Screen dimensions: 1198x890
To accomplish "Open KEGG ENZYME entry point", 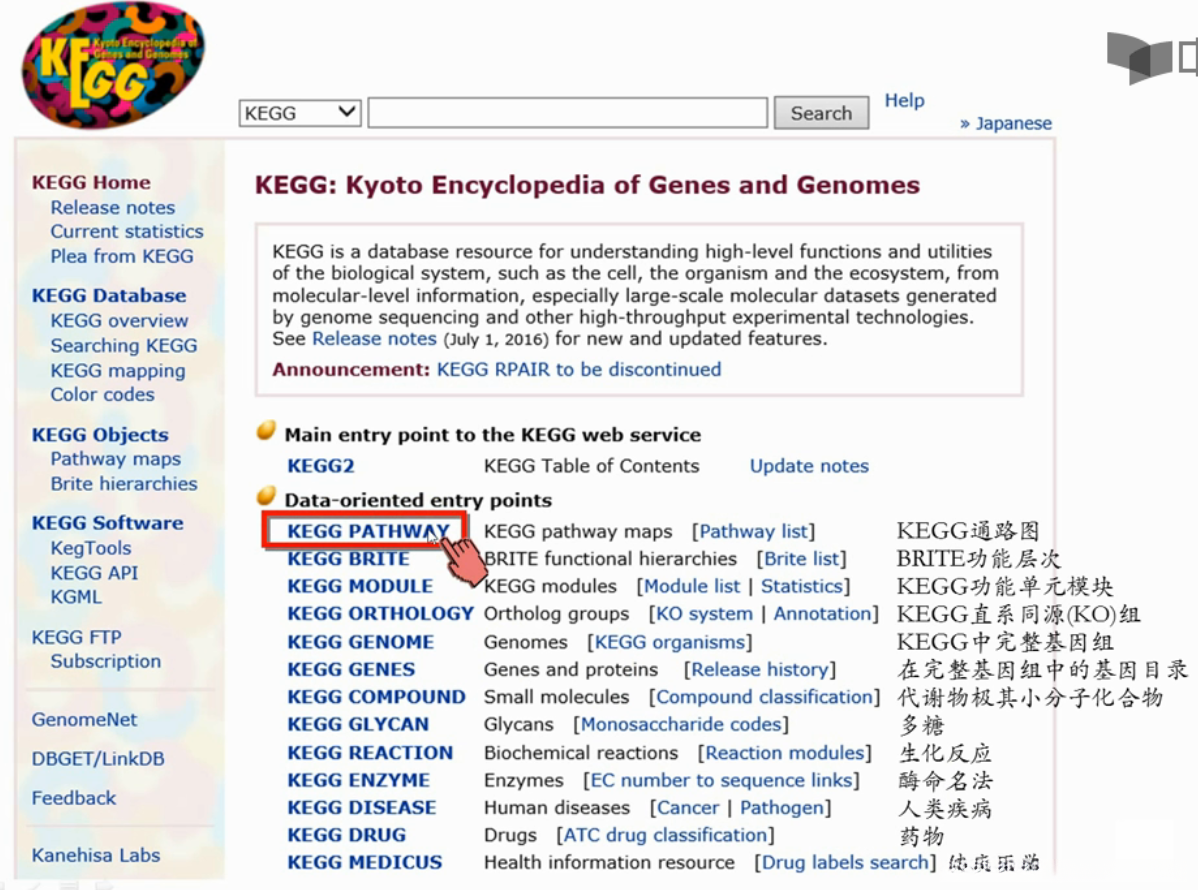I will (358, 780).
